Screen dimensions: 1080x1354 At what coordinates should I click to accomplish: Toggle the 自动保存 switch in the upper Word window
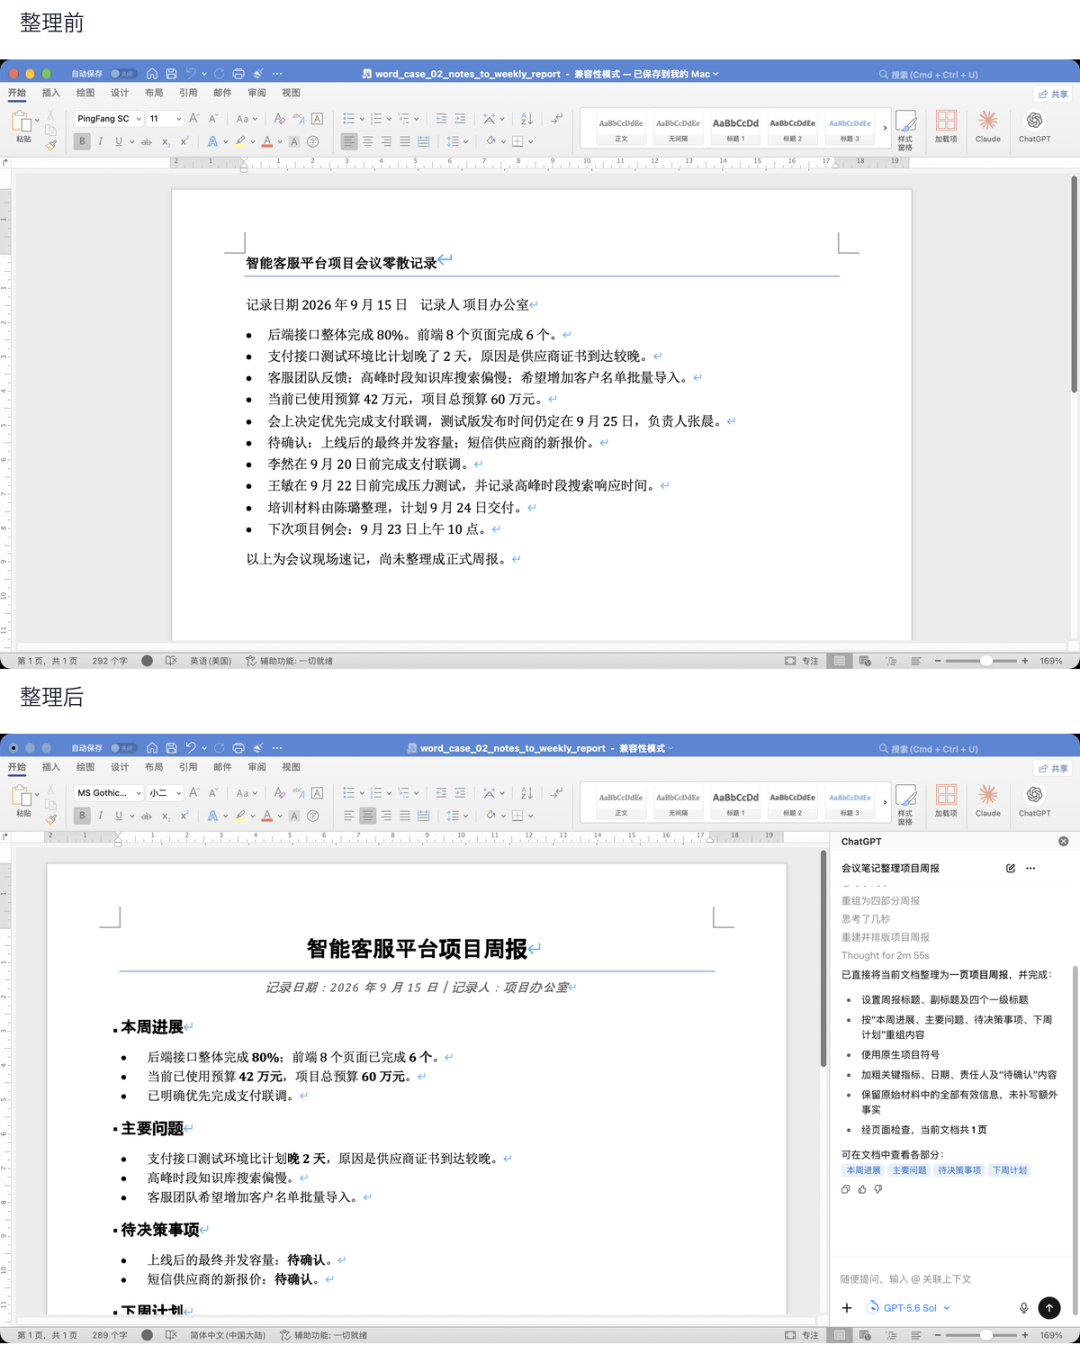tap(123, 74)
